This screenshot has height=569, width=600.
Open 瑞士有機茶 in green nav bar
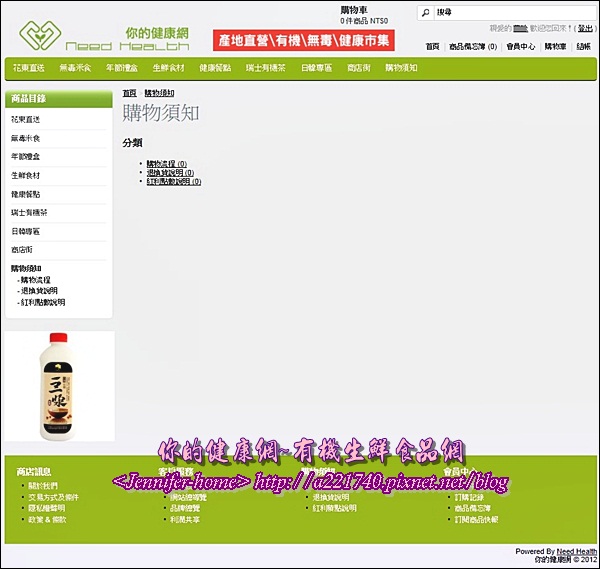click(266, 68)
